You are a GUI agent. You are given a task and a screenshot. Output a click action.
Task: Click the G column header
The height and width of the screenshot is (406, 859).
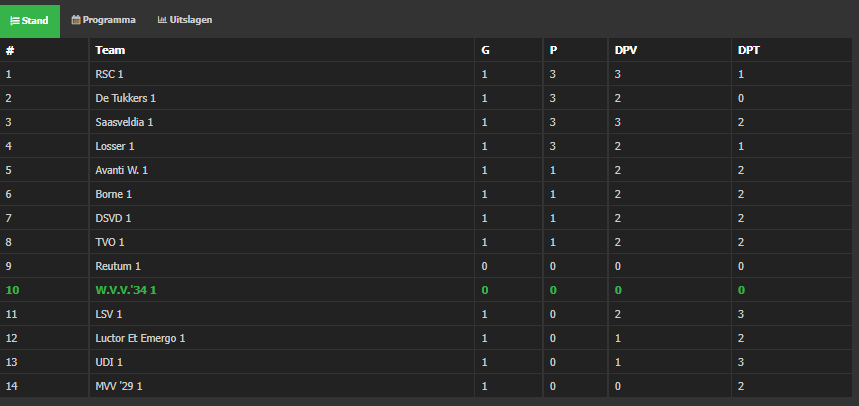pyautogui.click(x=485, y=50)
